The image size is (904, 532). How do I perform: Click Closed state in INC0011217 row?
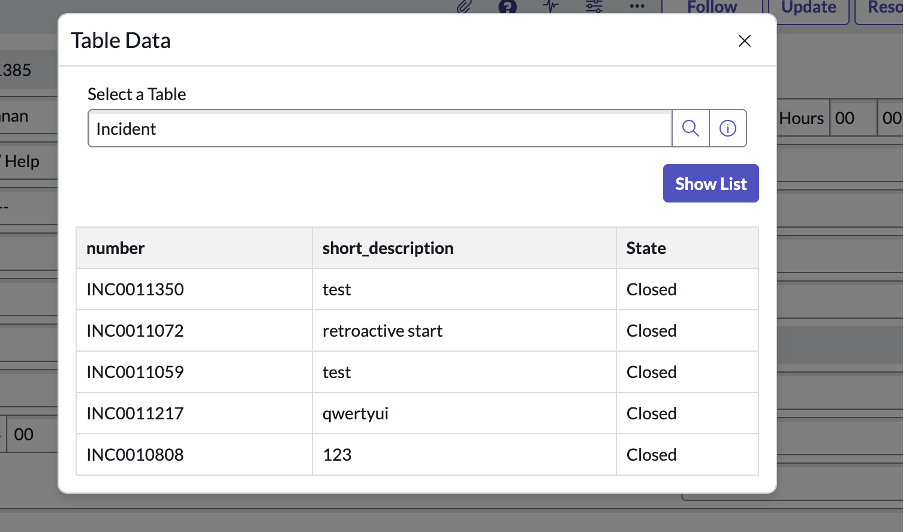pyautogui.click(x=687, y=413)
